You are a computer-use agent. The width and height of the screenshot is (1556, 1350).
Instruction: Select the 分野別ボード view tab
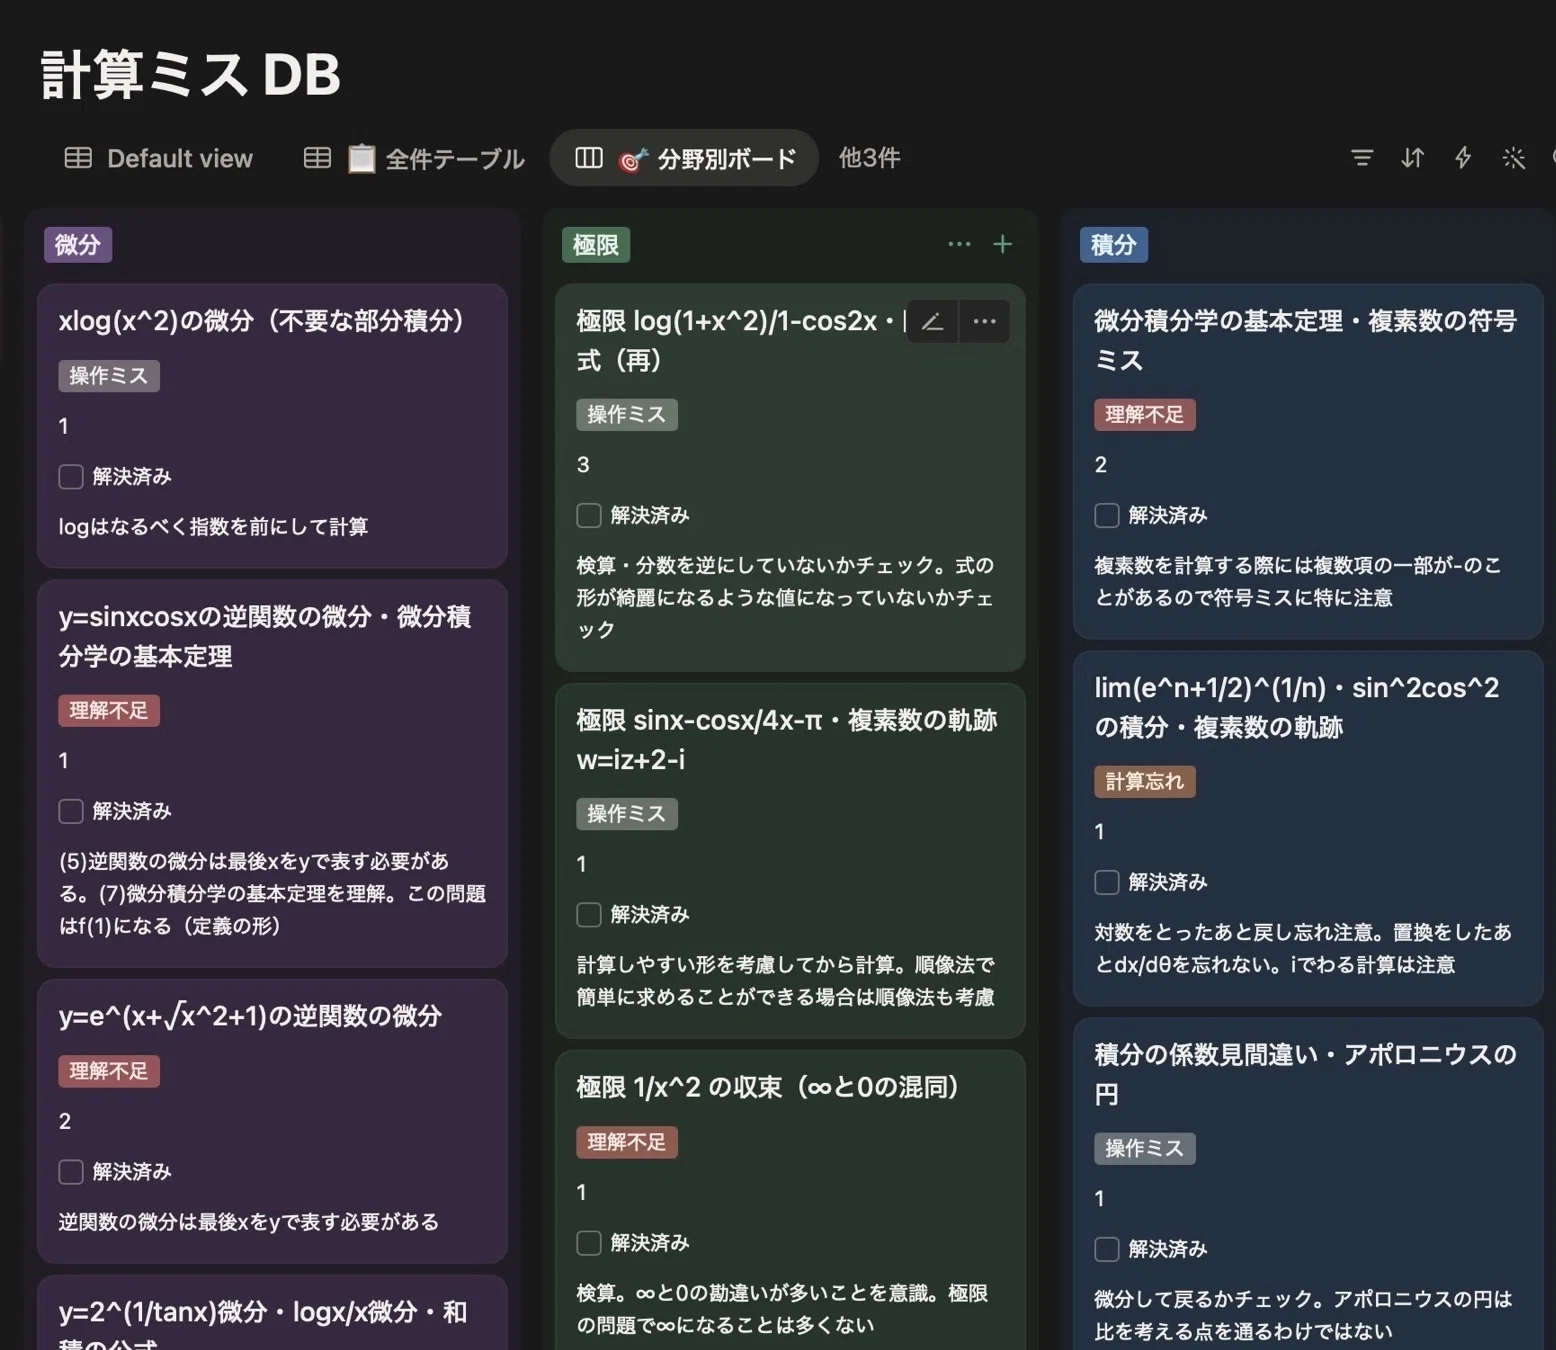(x=685, y=158)
